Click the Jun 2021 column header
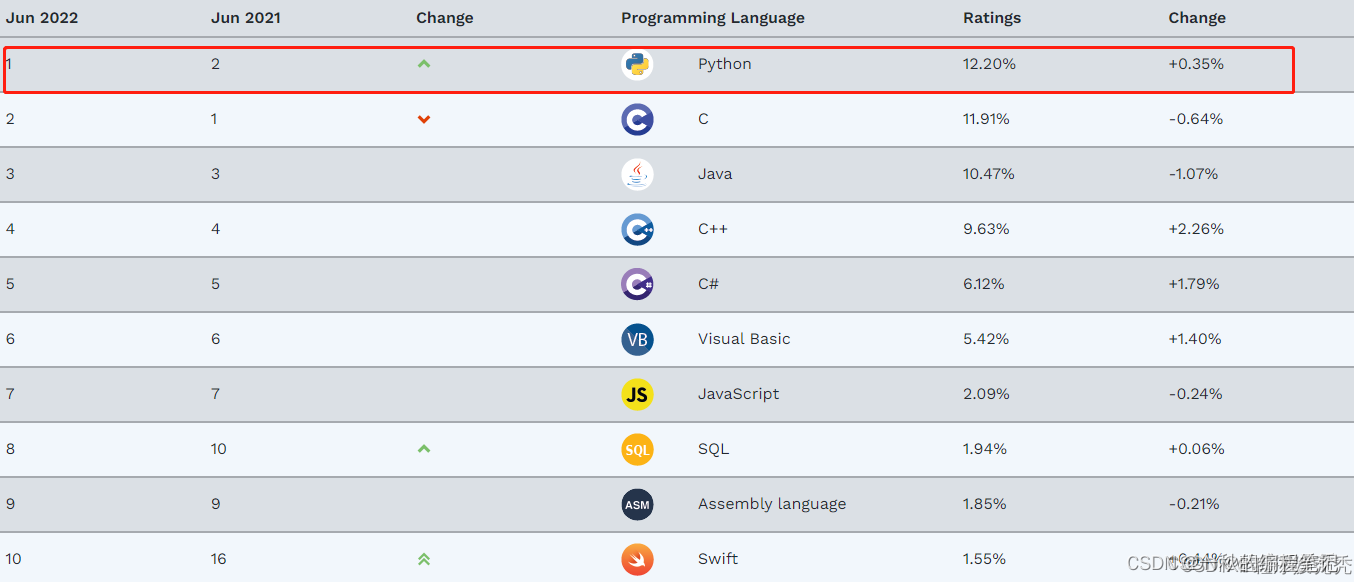The height and width of the screenshot is (582, 1354). click(246, 18)
